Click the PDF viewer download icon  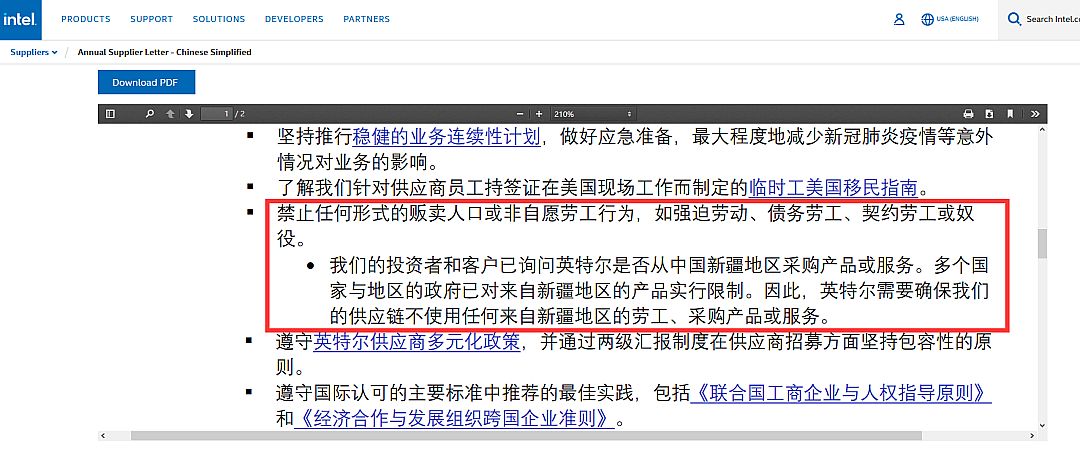click(990, 114)
